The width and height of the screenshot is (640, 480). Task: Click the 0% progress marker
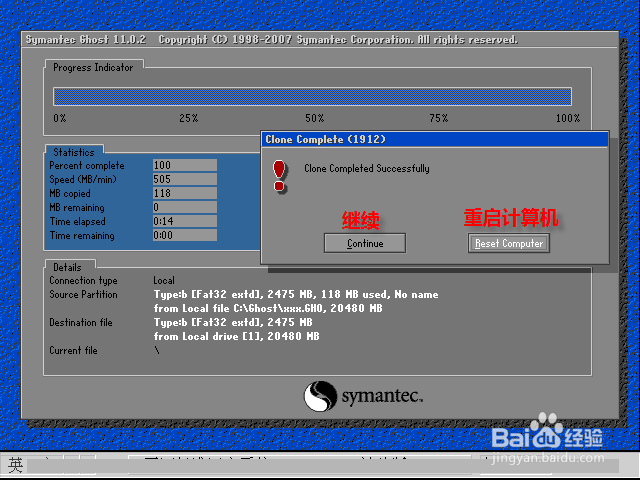60,118
